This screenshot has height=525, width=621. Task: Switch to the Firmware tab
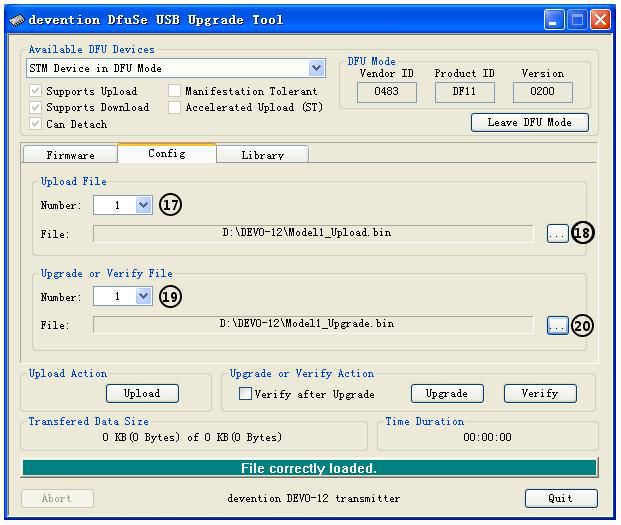click(70, 154)
